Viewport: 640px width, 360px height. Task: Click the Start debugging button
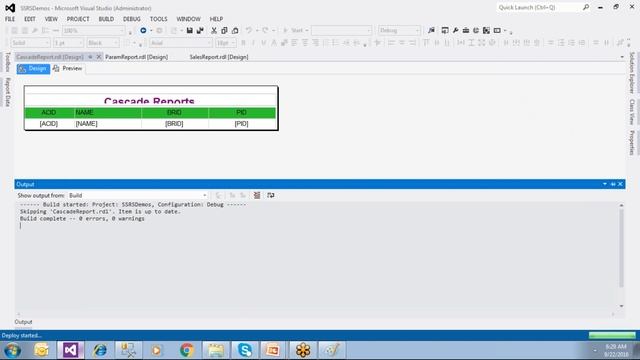coord(295,31)
